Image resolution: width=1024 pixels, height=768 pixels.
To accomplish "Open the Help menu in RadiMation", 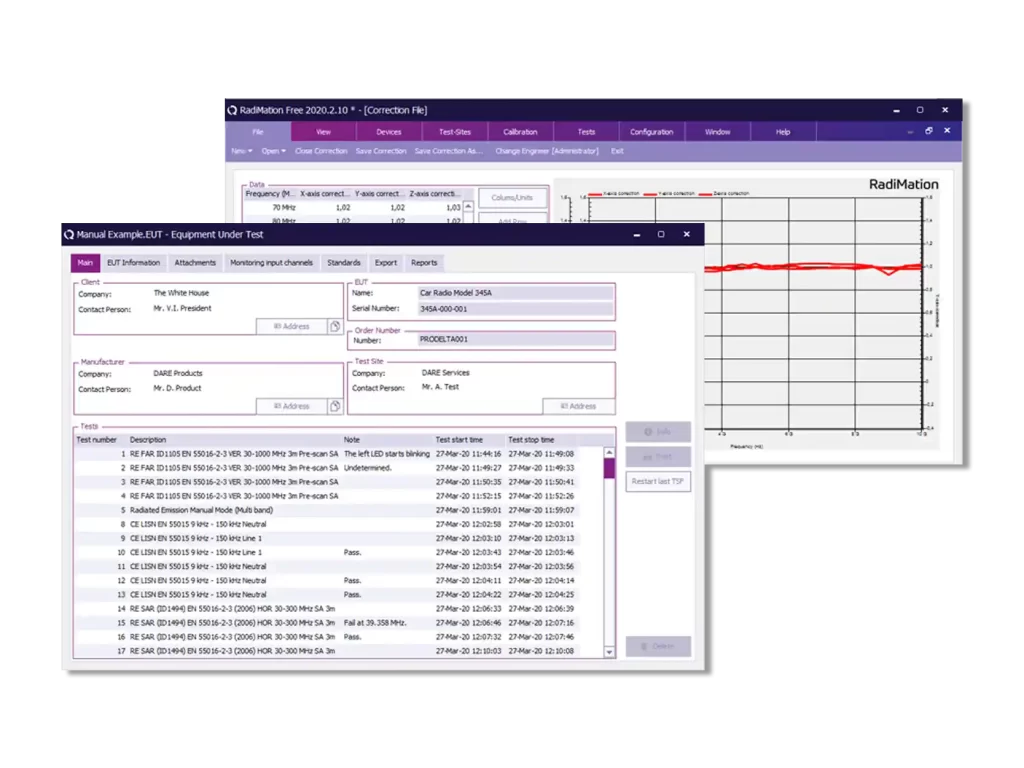I will (x=782, y=131).
